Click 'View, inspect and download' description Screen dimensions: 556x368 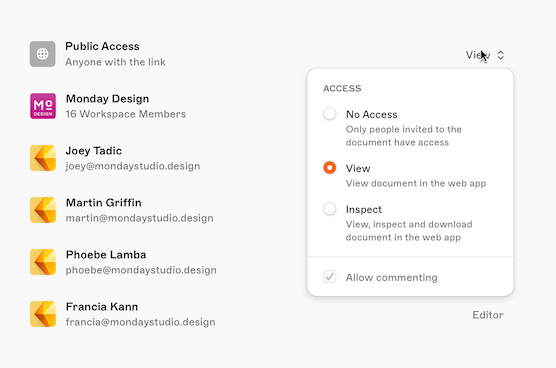coord(409,231)
